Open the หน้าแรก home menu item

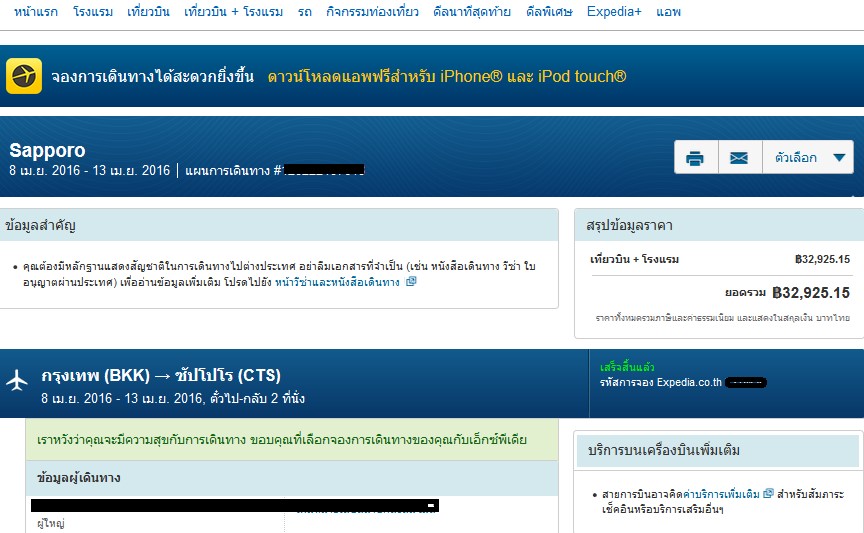pyautogui.click(x=36, y=12)
